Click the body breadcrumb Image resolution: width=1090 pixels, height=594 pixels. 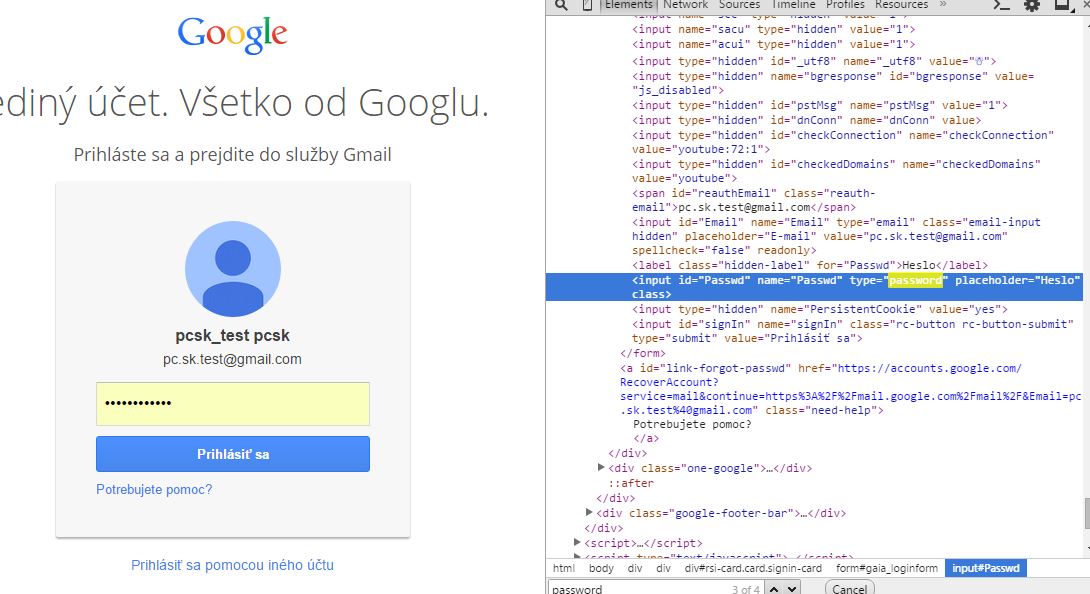[601, 568]
